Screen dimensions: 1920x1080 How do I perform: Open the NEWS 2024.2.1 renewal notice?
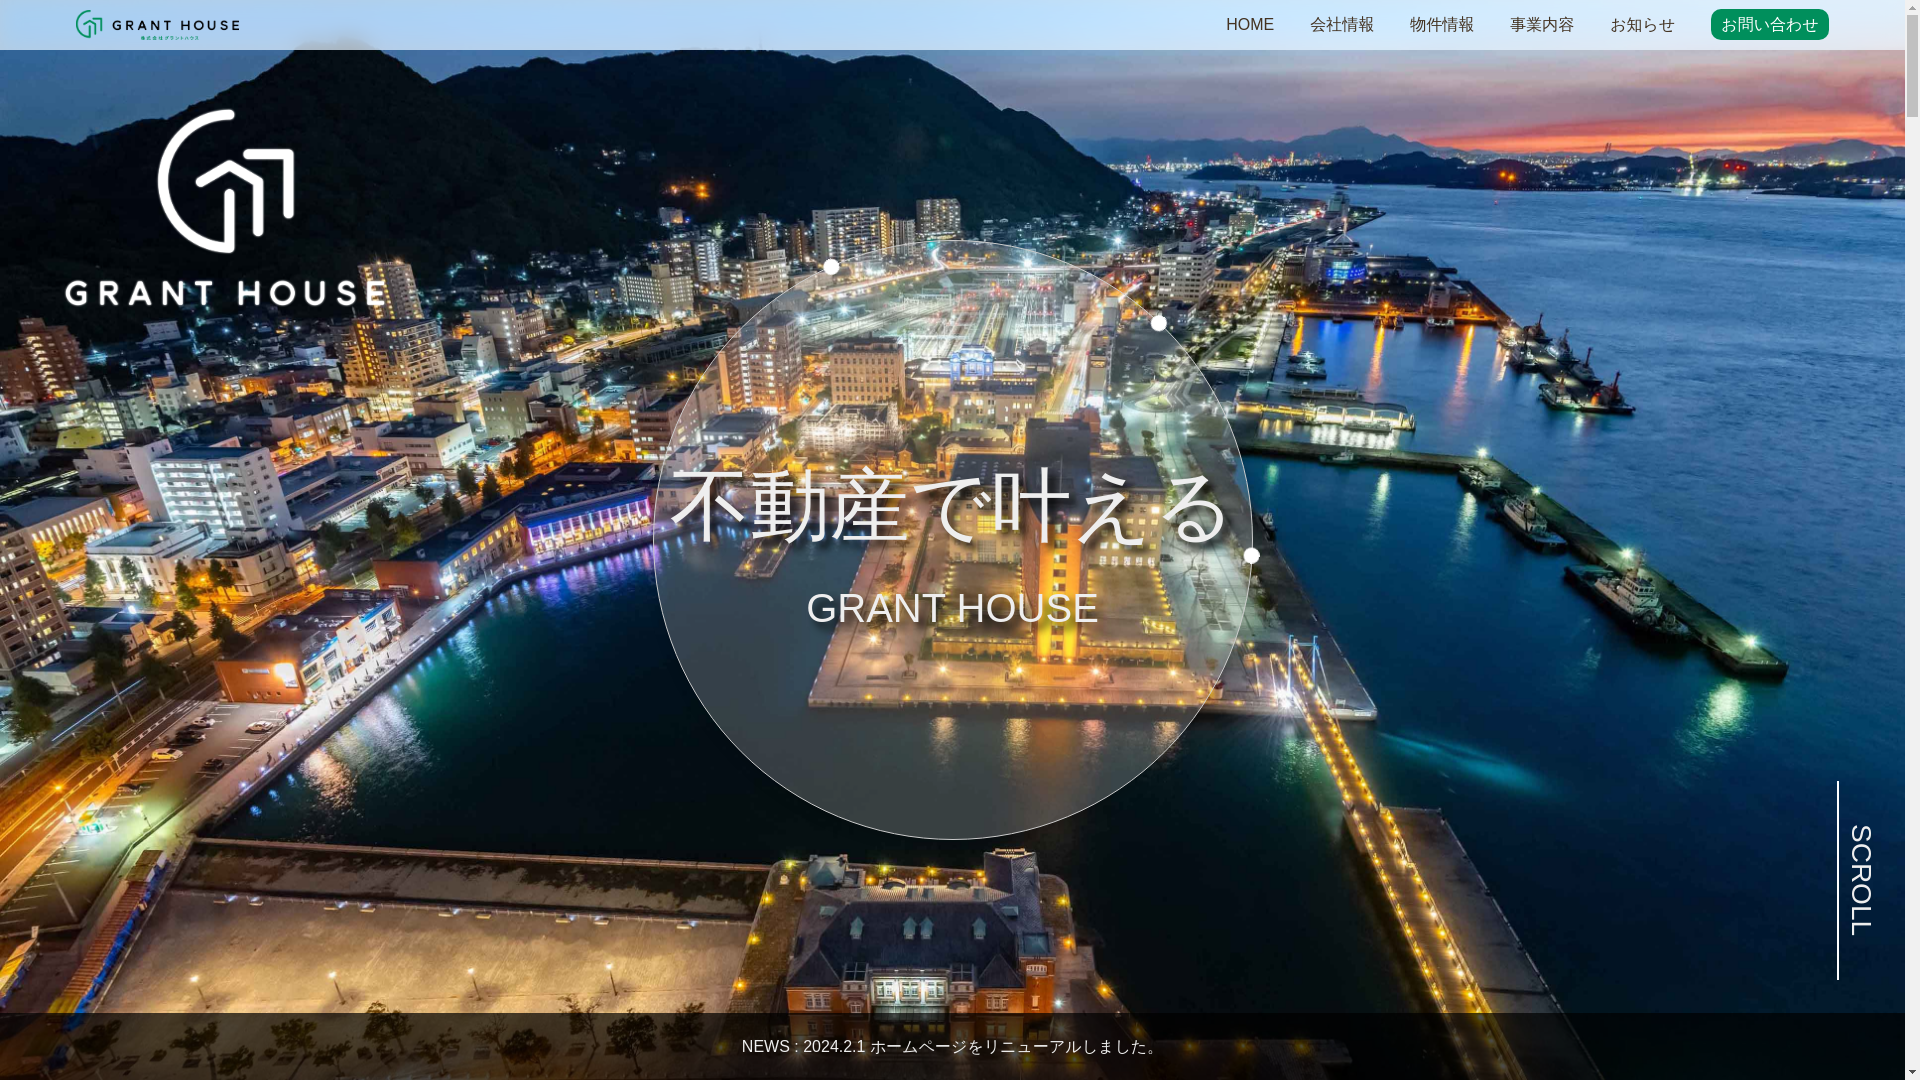coord(951,1046)
